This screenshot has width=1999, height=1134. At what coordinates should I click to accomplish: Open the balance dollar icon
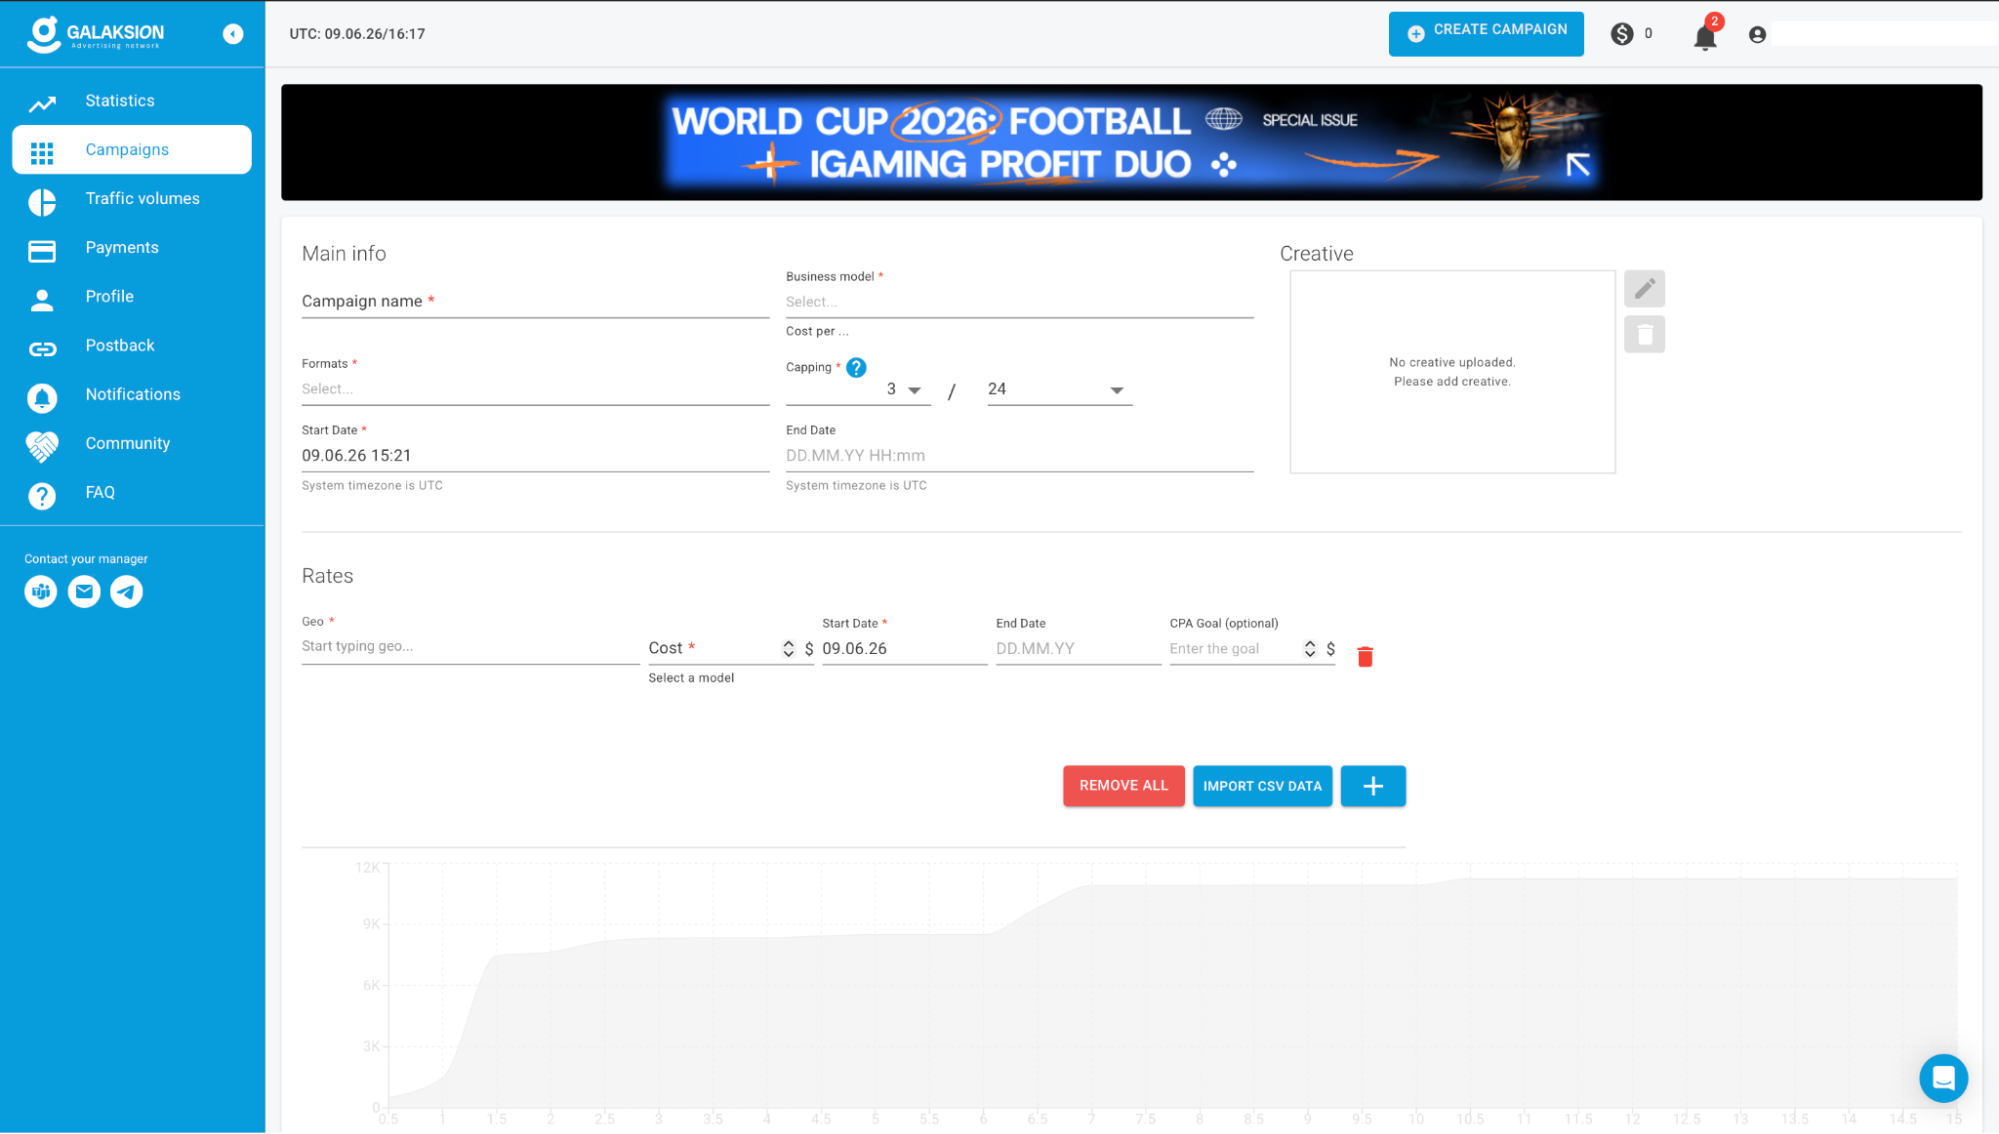[1622, 34]
